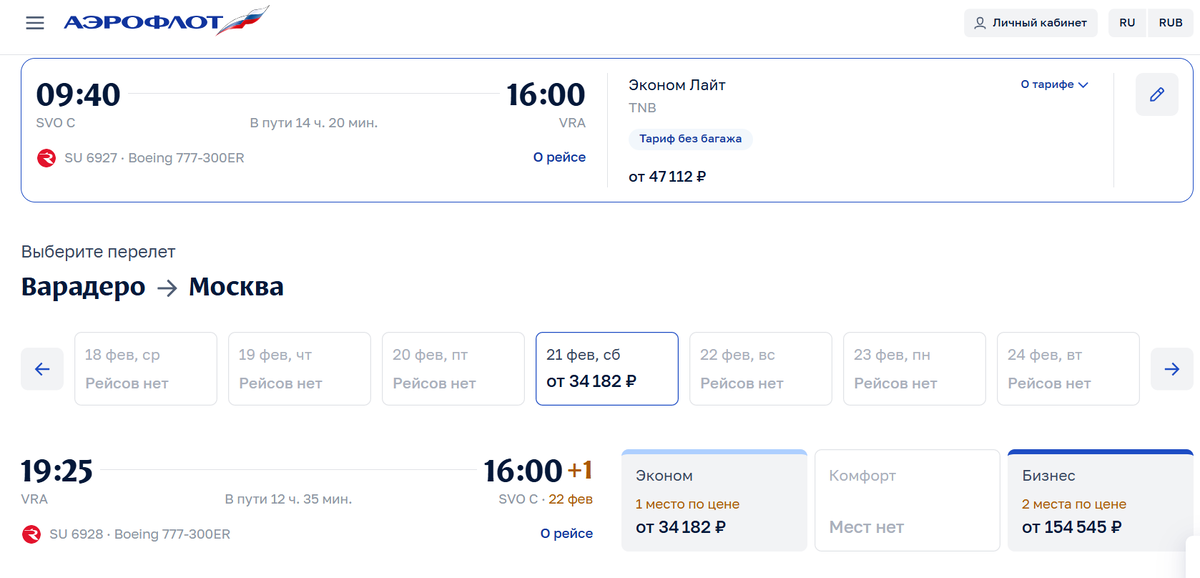
Task: Open О рейсе link for SU 6928
Action: pyautogui.click(x=566, y=534)
